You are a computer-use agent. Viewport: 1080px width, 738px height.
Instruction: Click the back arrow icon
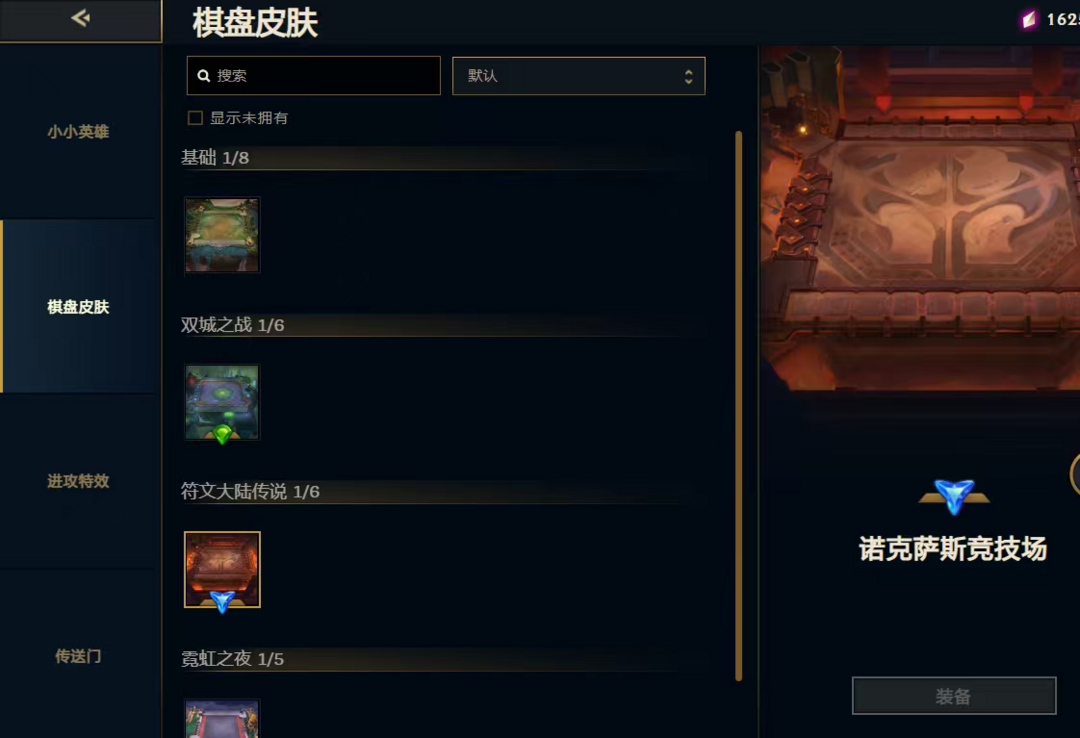coord(81,18)
